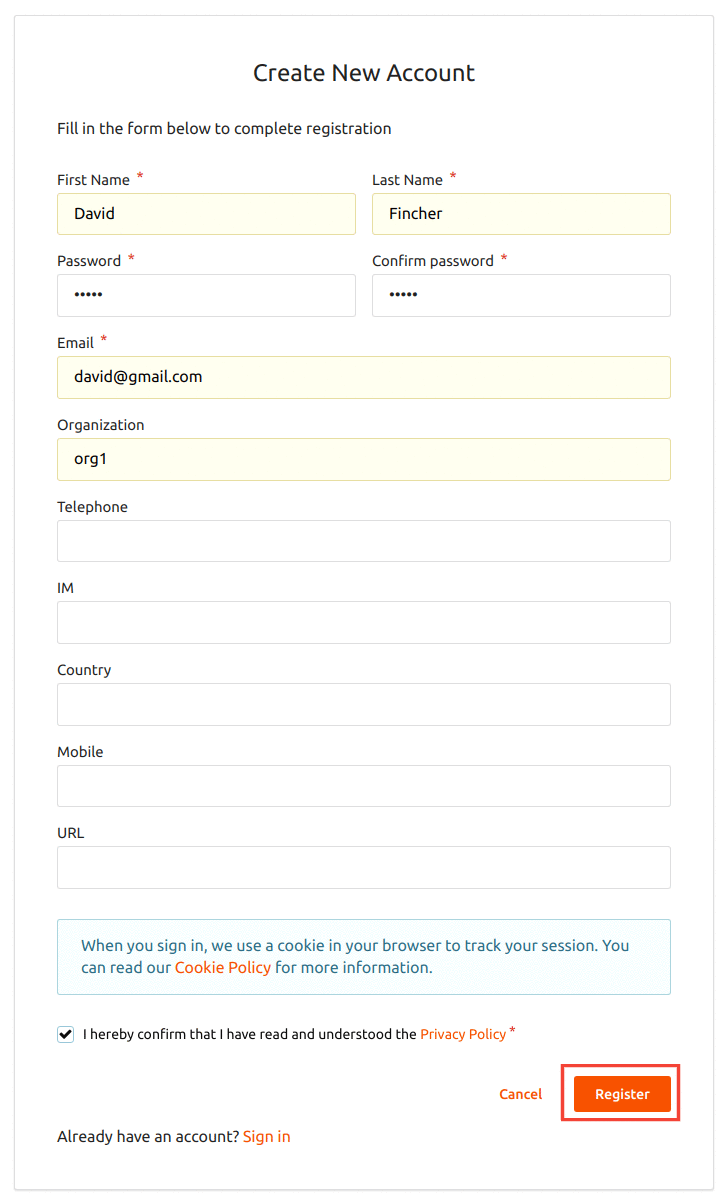The width and height of the screenshot is (728, 1196).
Task: Click the privacy confirmation label text
Action: pos(295,1034)
